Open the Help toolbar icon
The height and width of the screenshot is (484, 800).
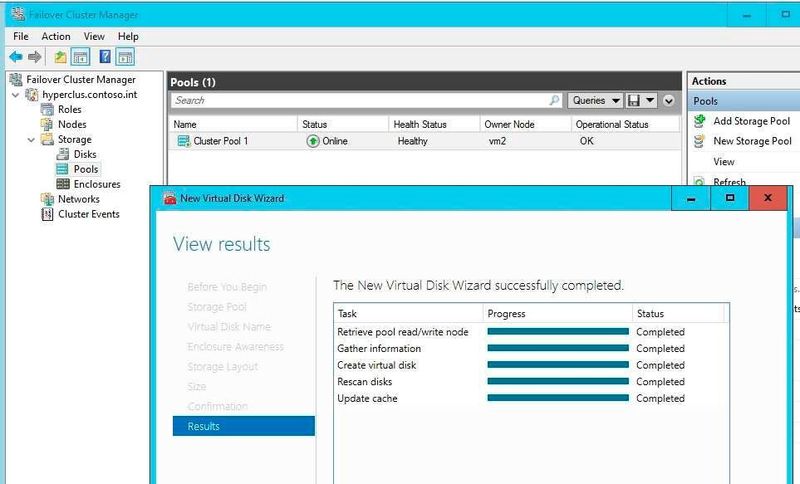[105, 57]
